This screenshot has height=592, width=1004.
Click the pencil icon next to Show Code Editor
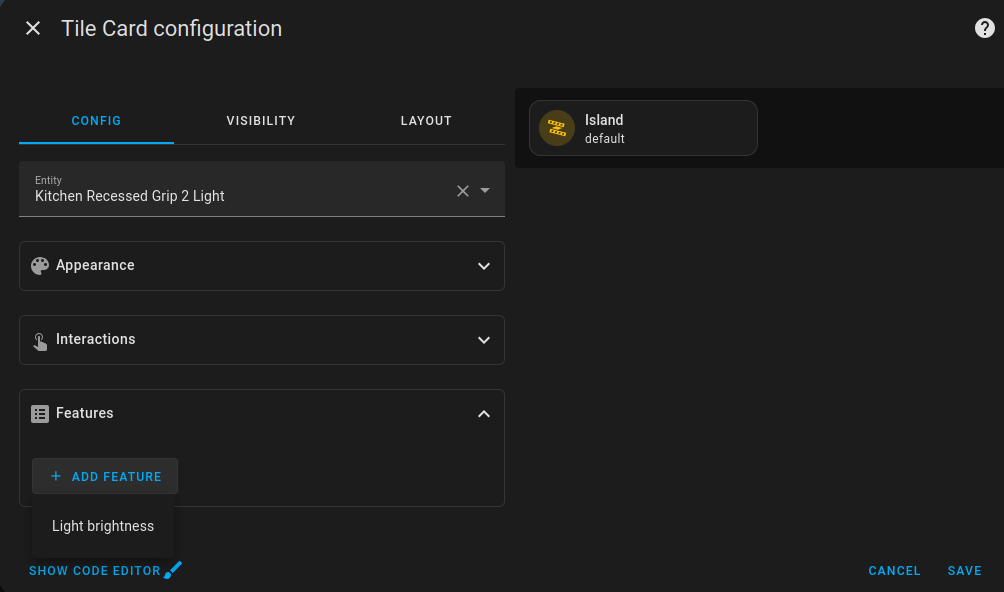point(172,570)
